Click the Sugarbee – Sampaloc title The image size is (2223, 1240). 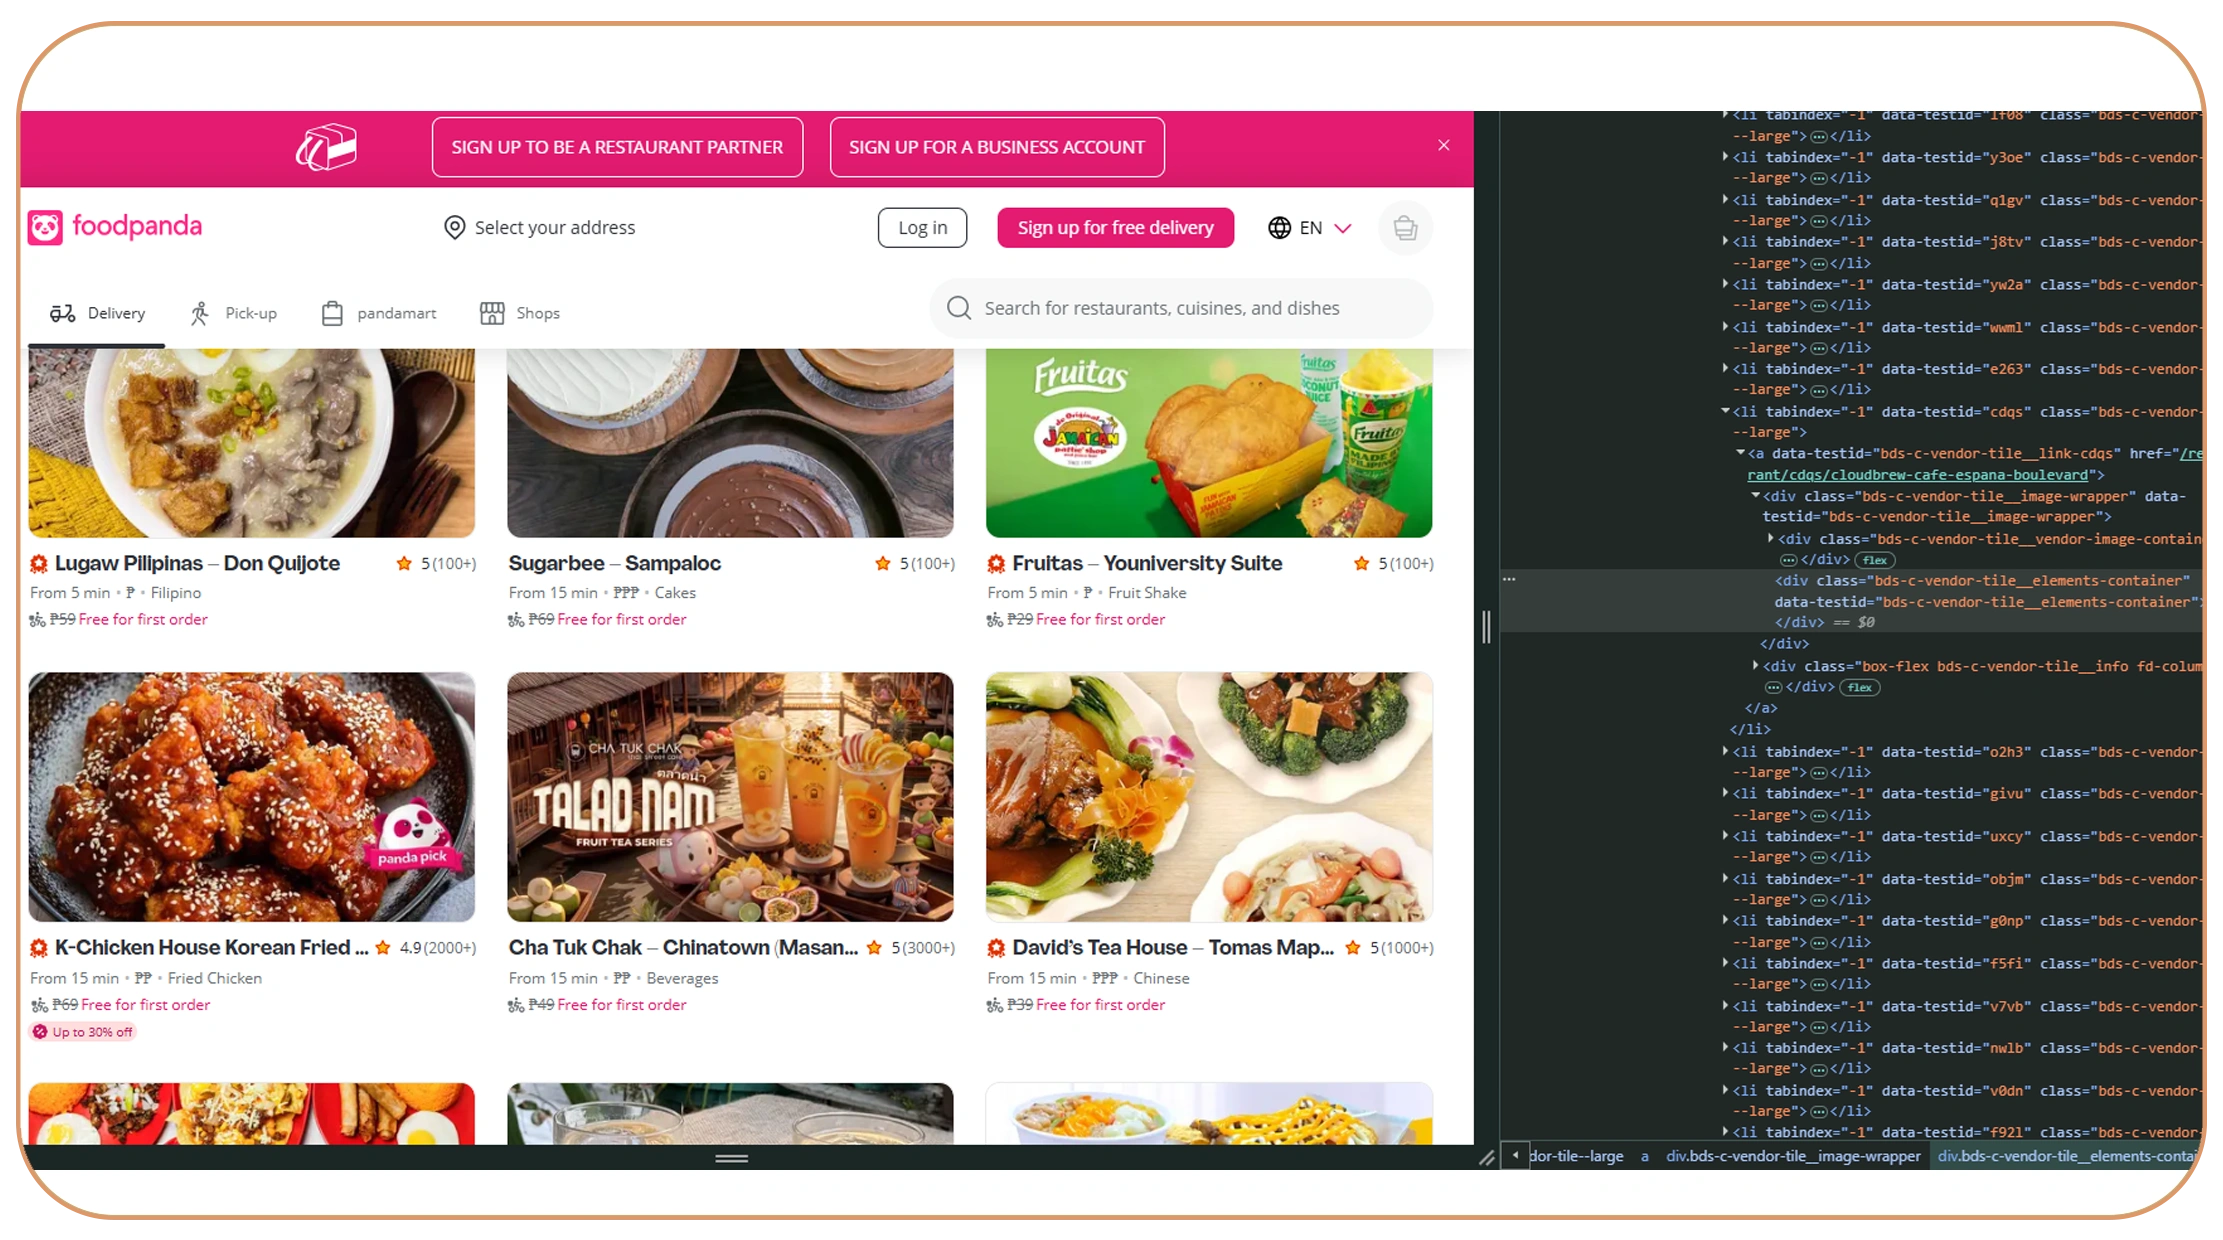(614, 564)
